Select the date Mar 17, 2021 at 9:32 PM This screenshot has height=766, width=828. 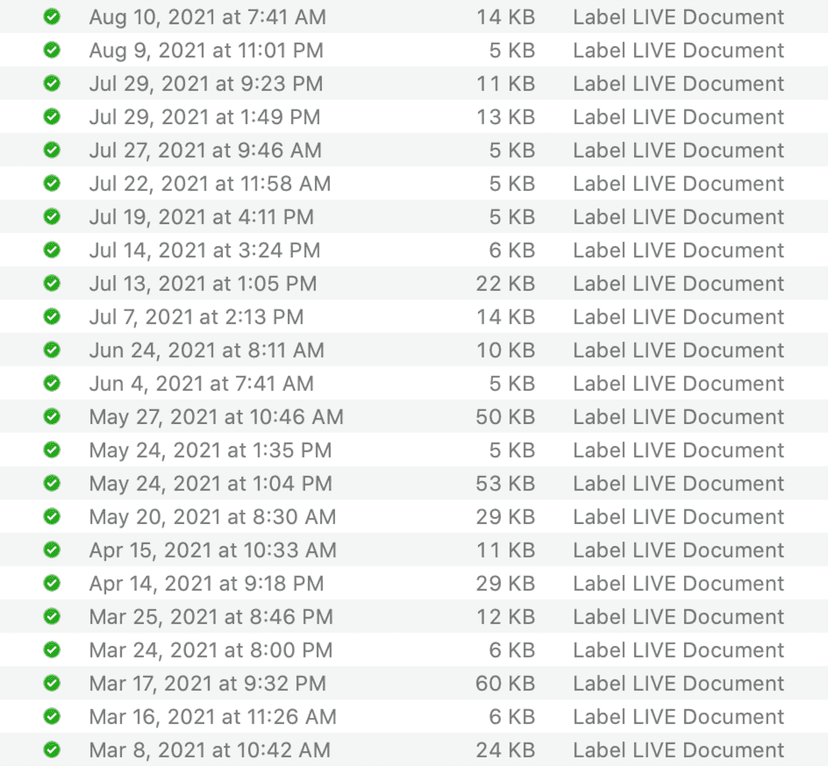click(x=208, y=684)
